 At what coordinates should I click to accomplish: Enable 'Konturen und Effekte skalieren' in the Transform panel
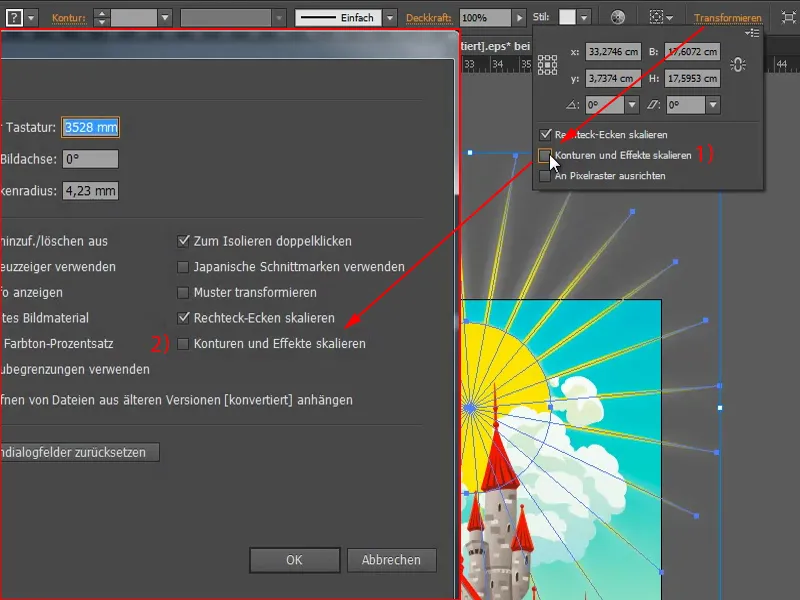(x=547, y=155)
